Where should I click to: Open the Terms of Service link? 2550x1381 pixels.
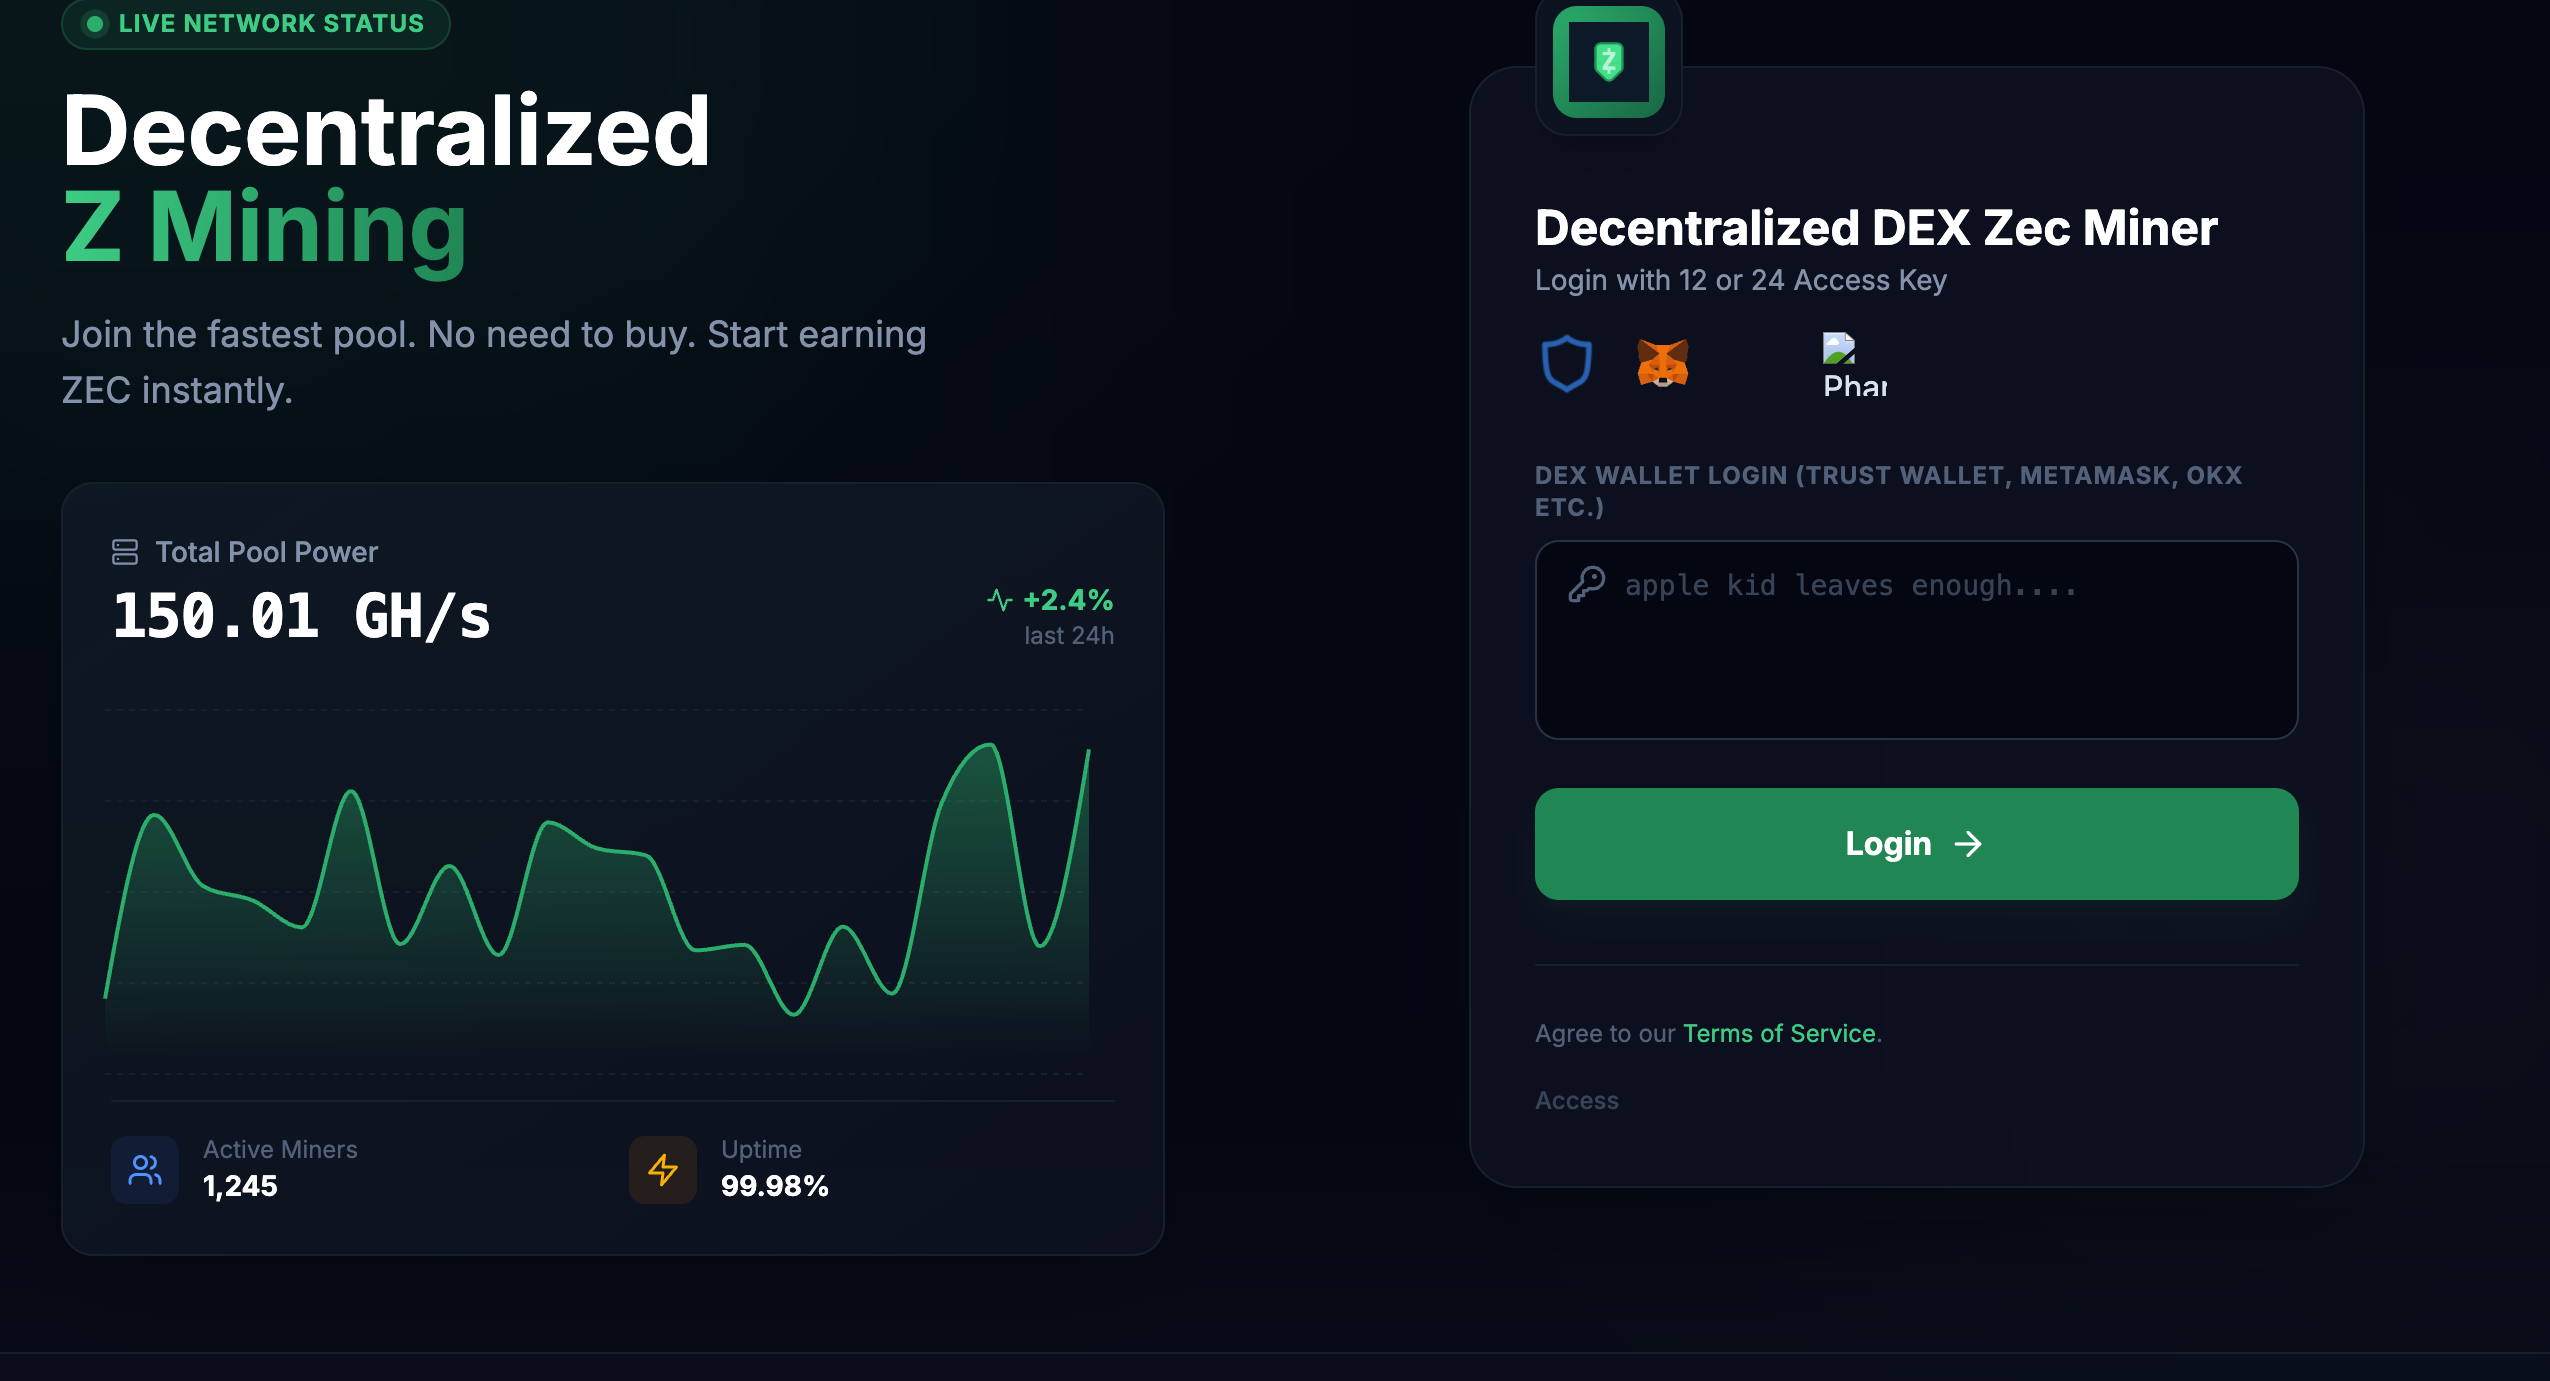[1779, 1033]
